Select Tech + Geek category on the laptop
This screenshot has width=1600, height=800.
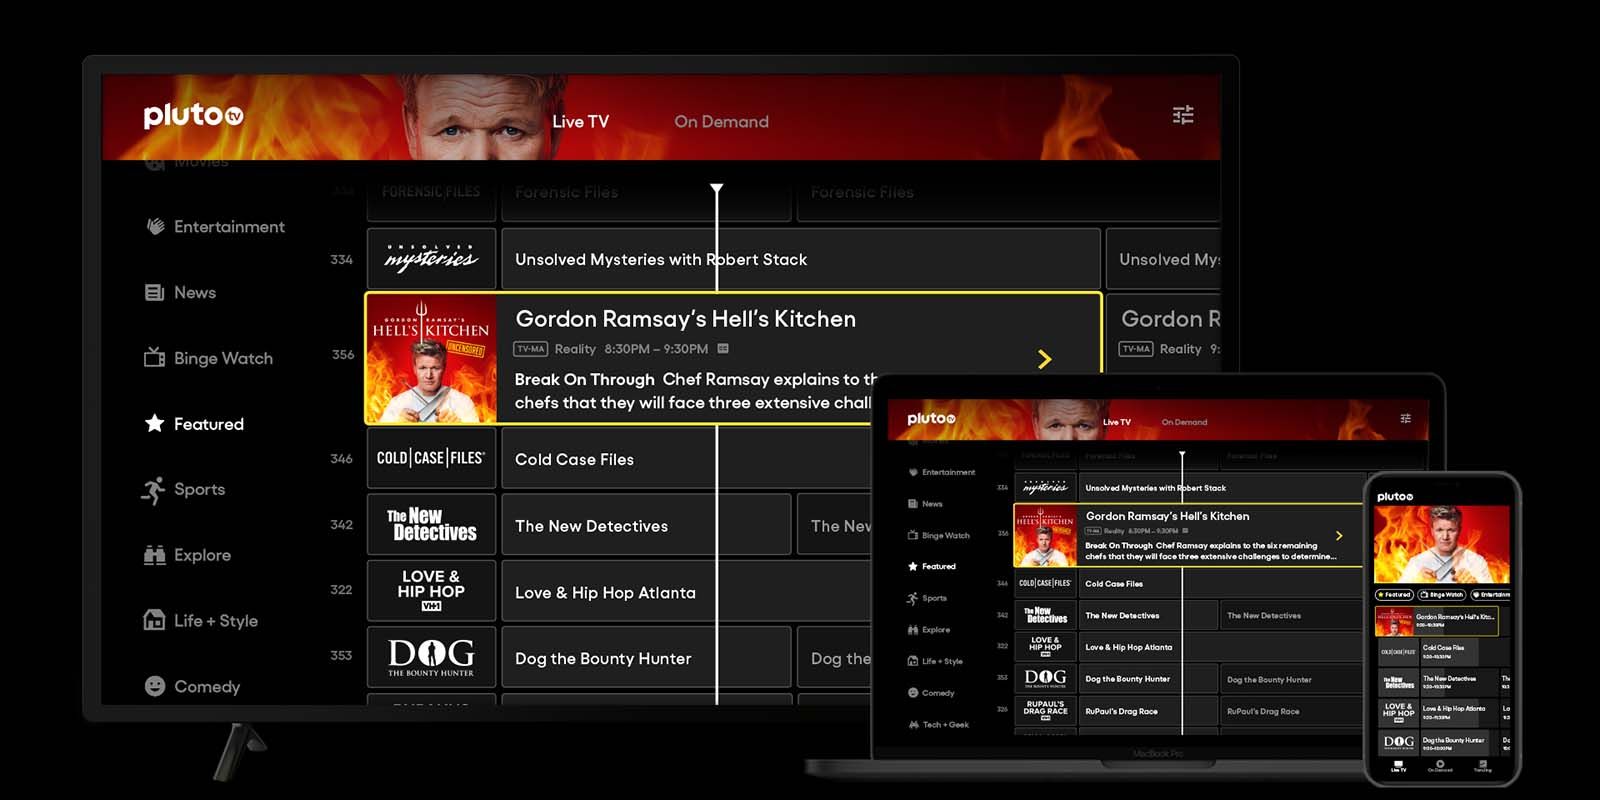click(x=938, y=724)
